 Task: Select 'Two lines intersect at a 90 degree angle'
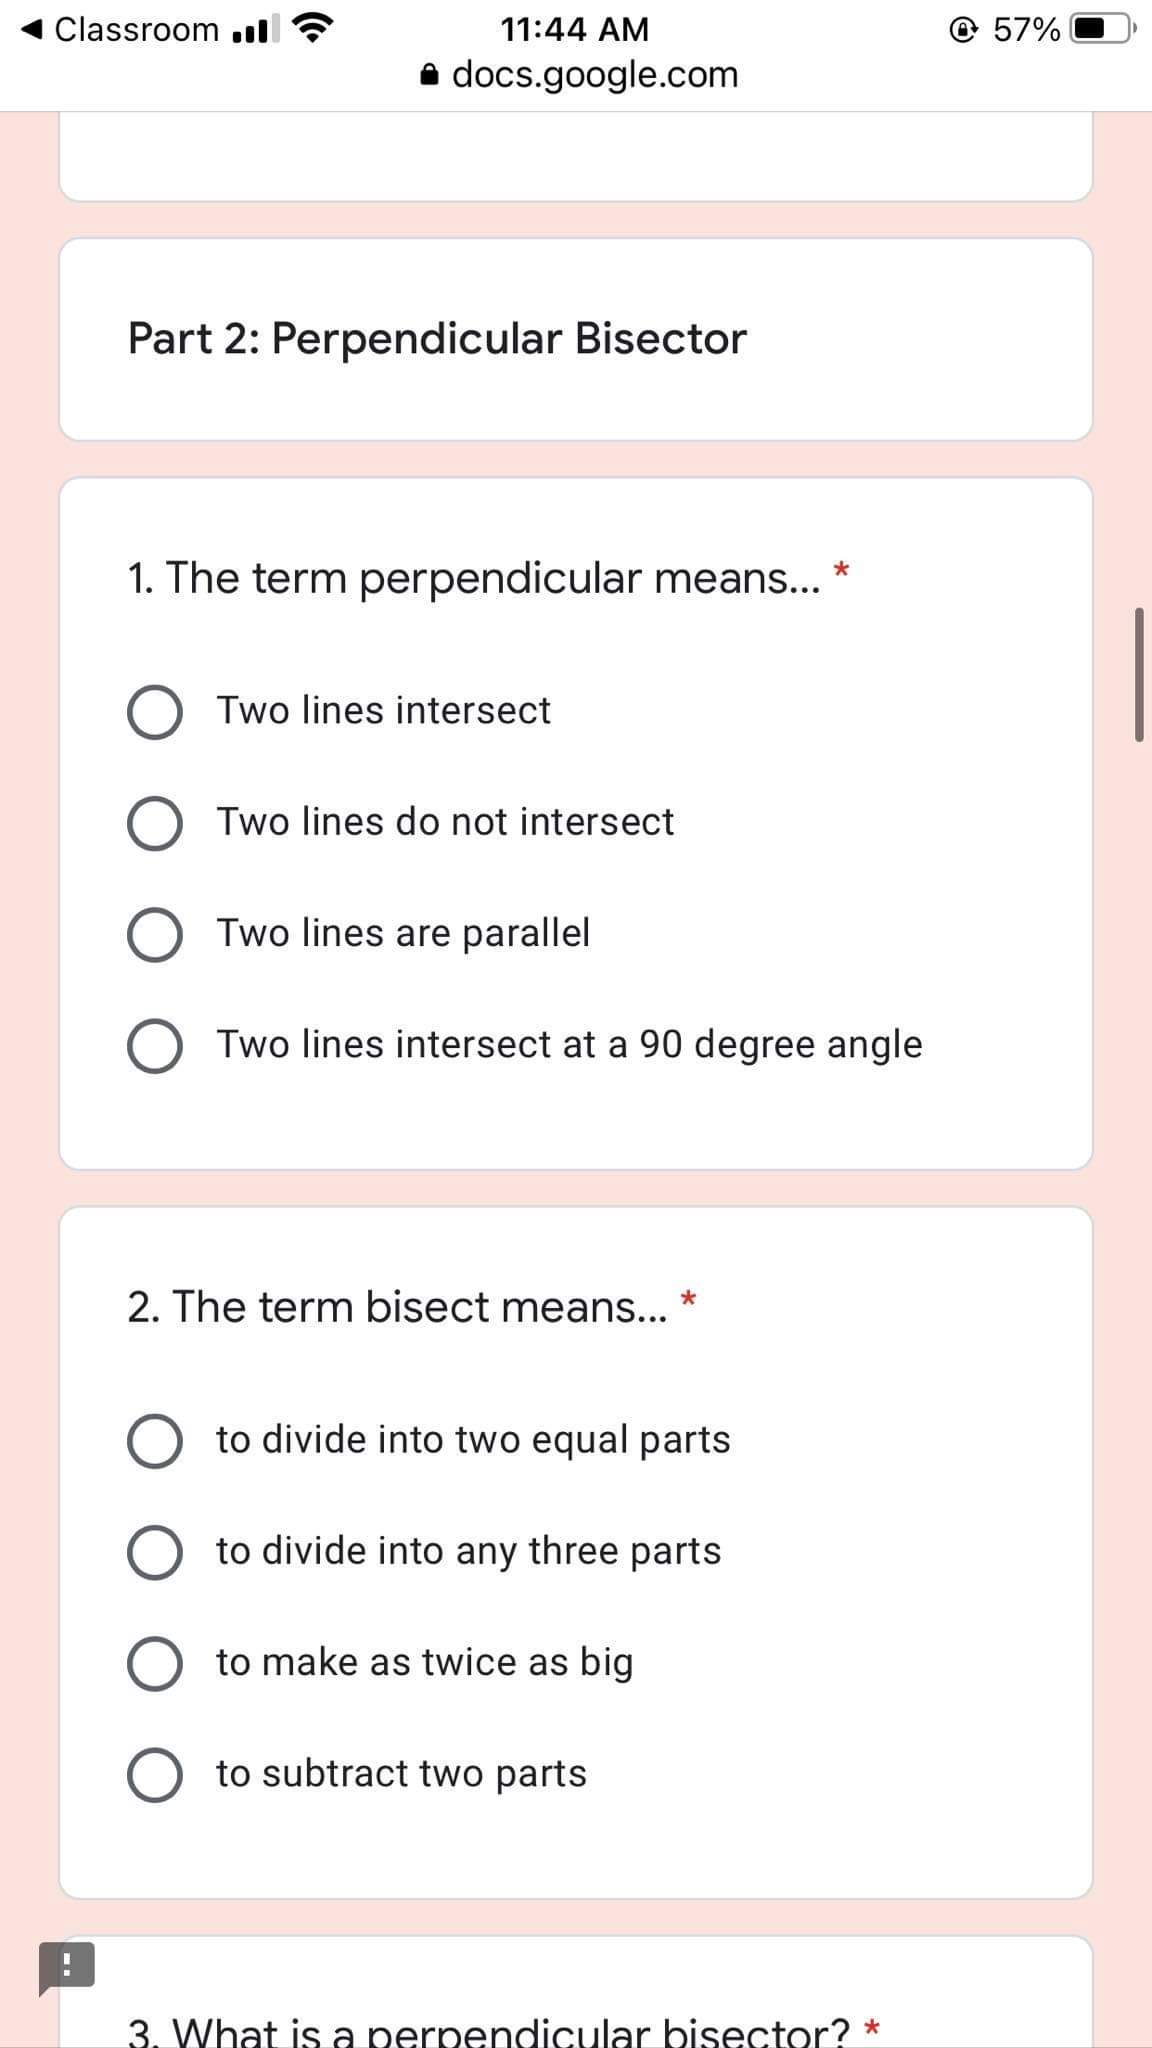[155, 1045]
